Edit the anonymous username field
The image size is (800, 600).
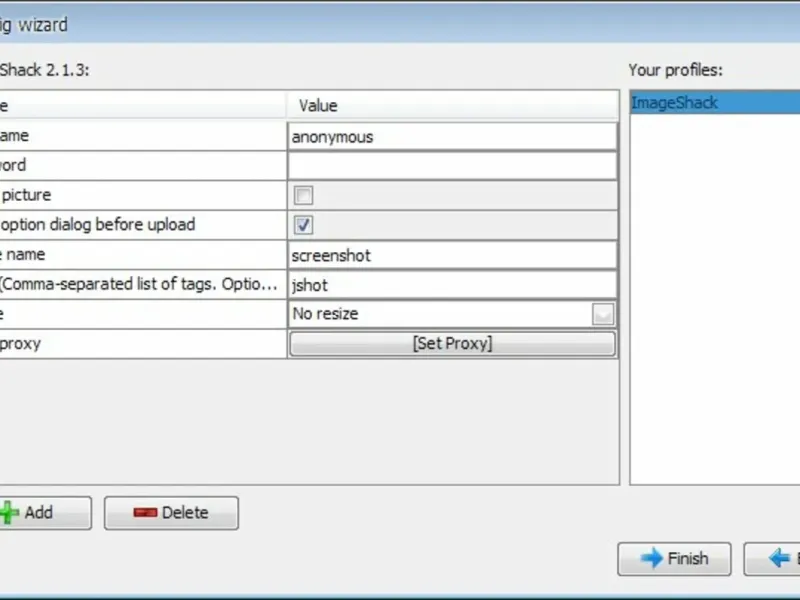(x=452, y=137)
